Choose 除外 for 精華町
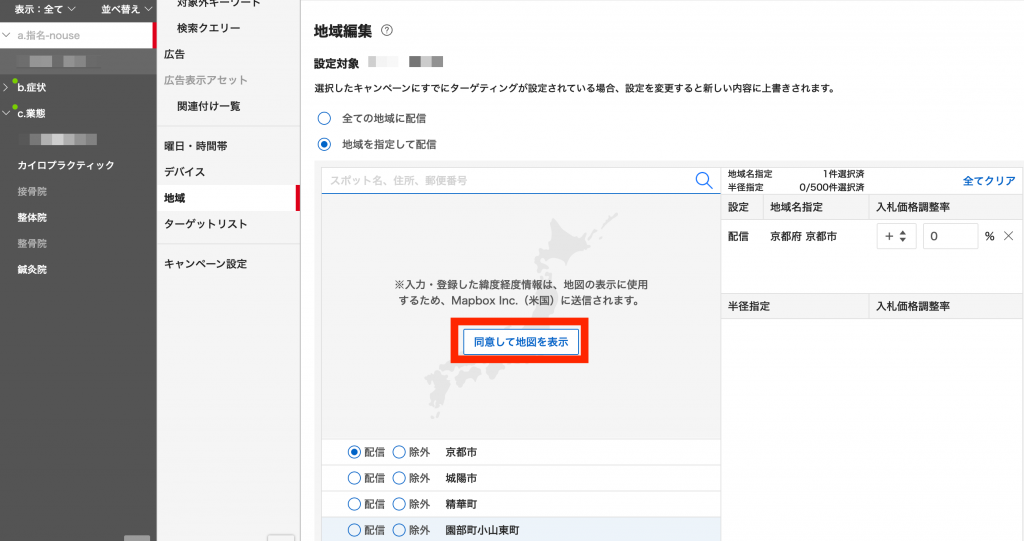 [400, 504]
